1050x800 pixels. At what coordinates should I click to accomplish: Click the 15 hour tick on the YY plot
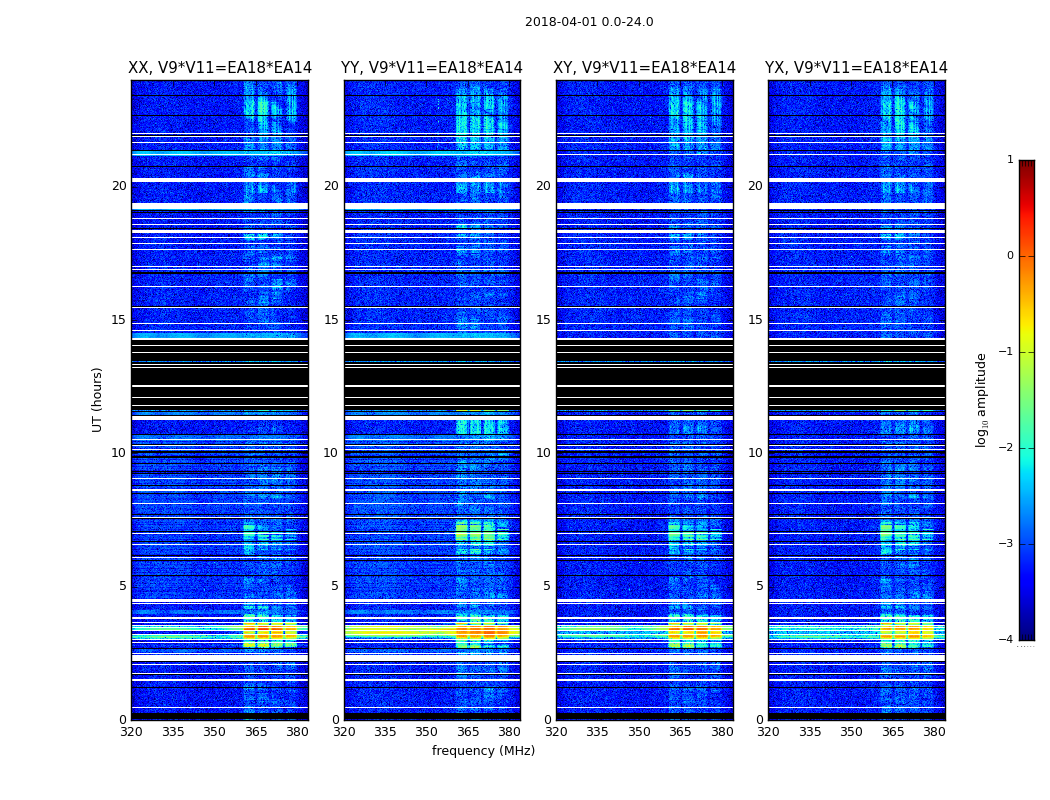(x=331, y=320)
